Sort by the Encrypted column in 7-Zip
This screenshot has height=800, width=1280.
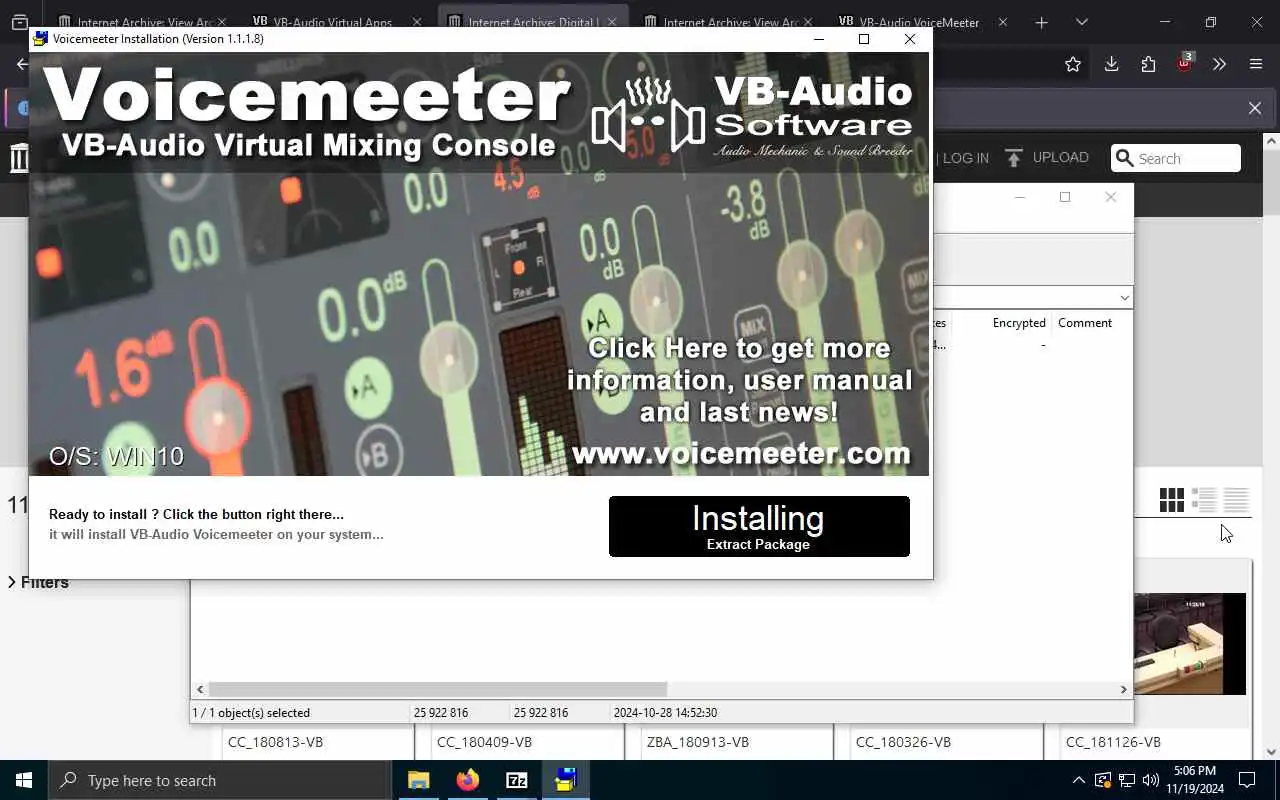coord(1019,323)
